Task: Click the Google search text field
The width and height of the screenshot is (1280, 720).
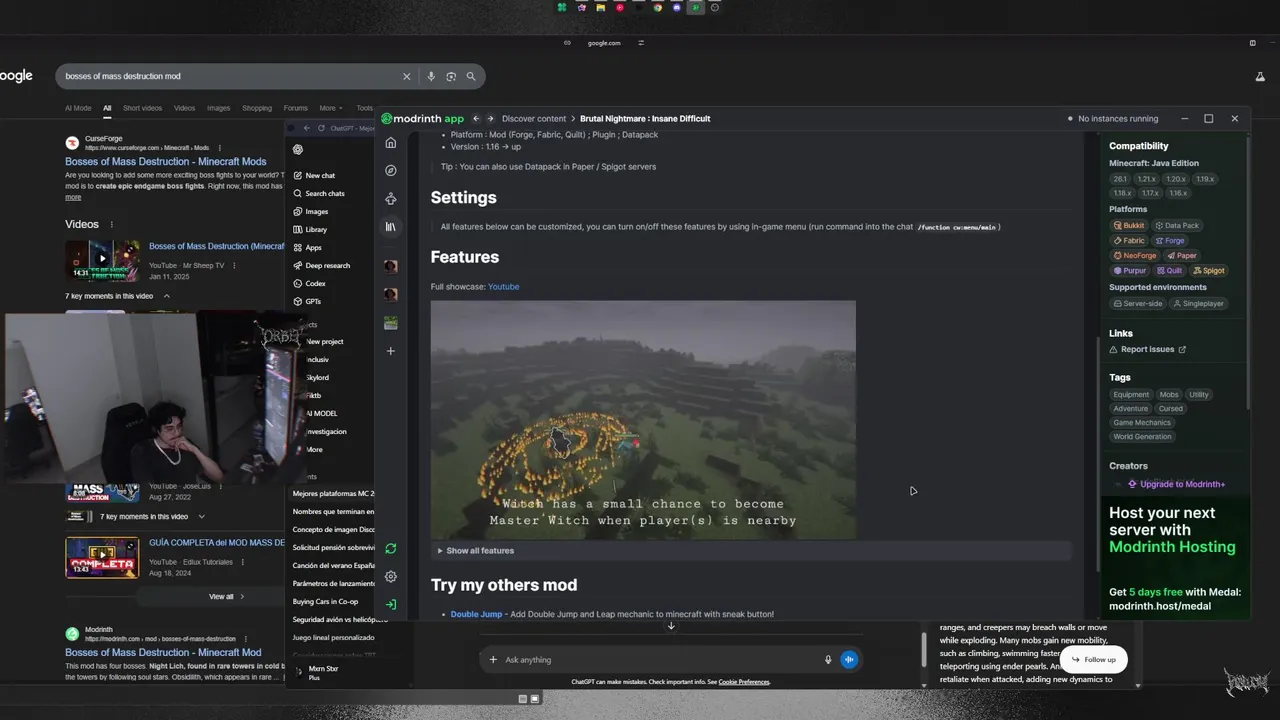Action: (x=230, y=76)
